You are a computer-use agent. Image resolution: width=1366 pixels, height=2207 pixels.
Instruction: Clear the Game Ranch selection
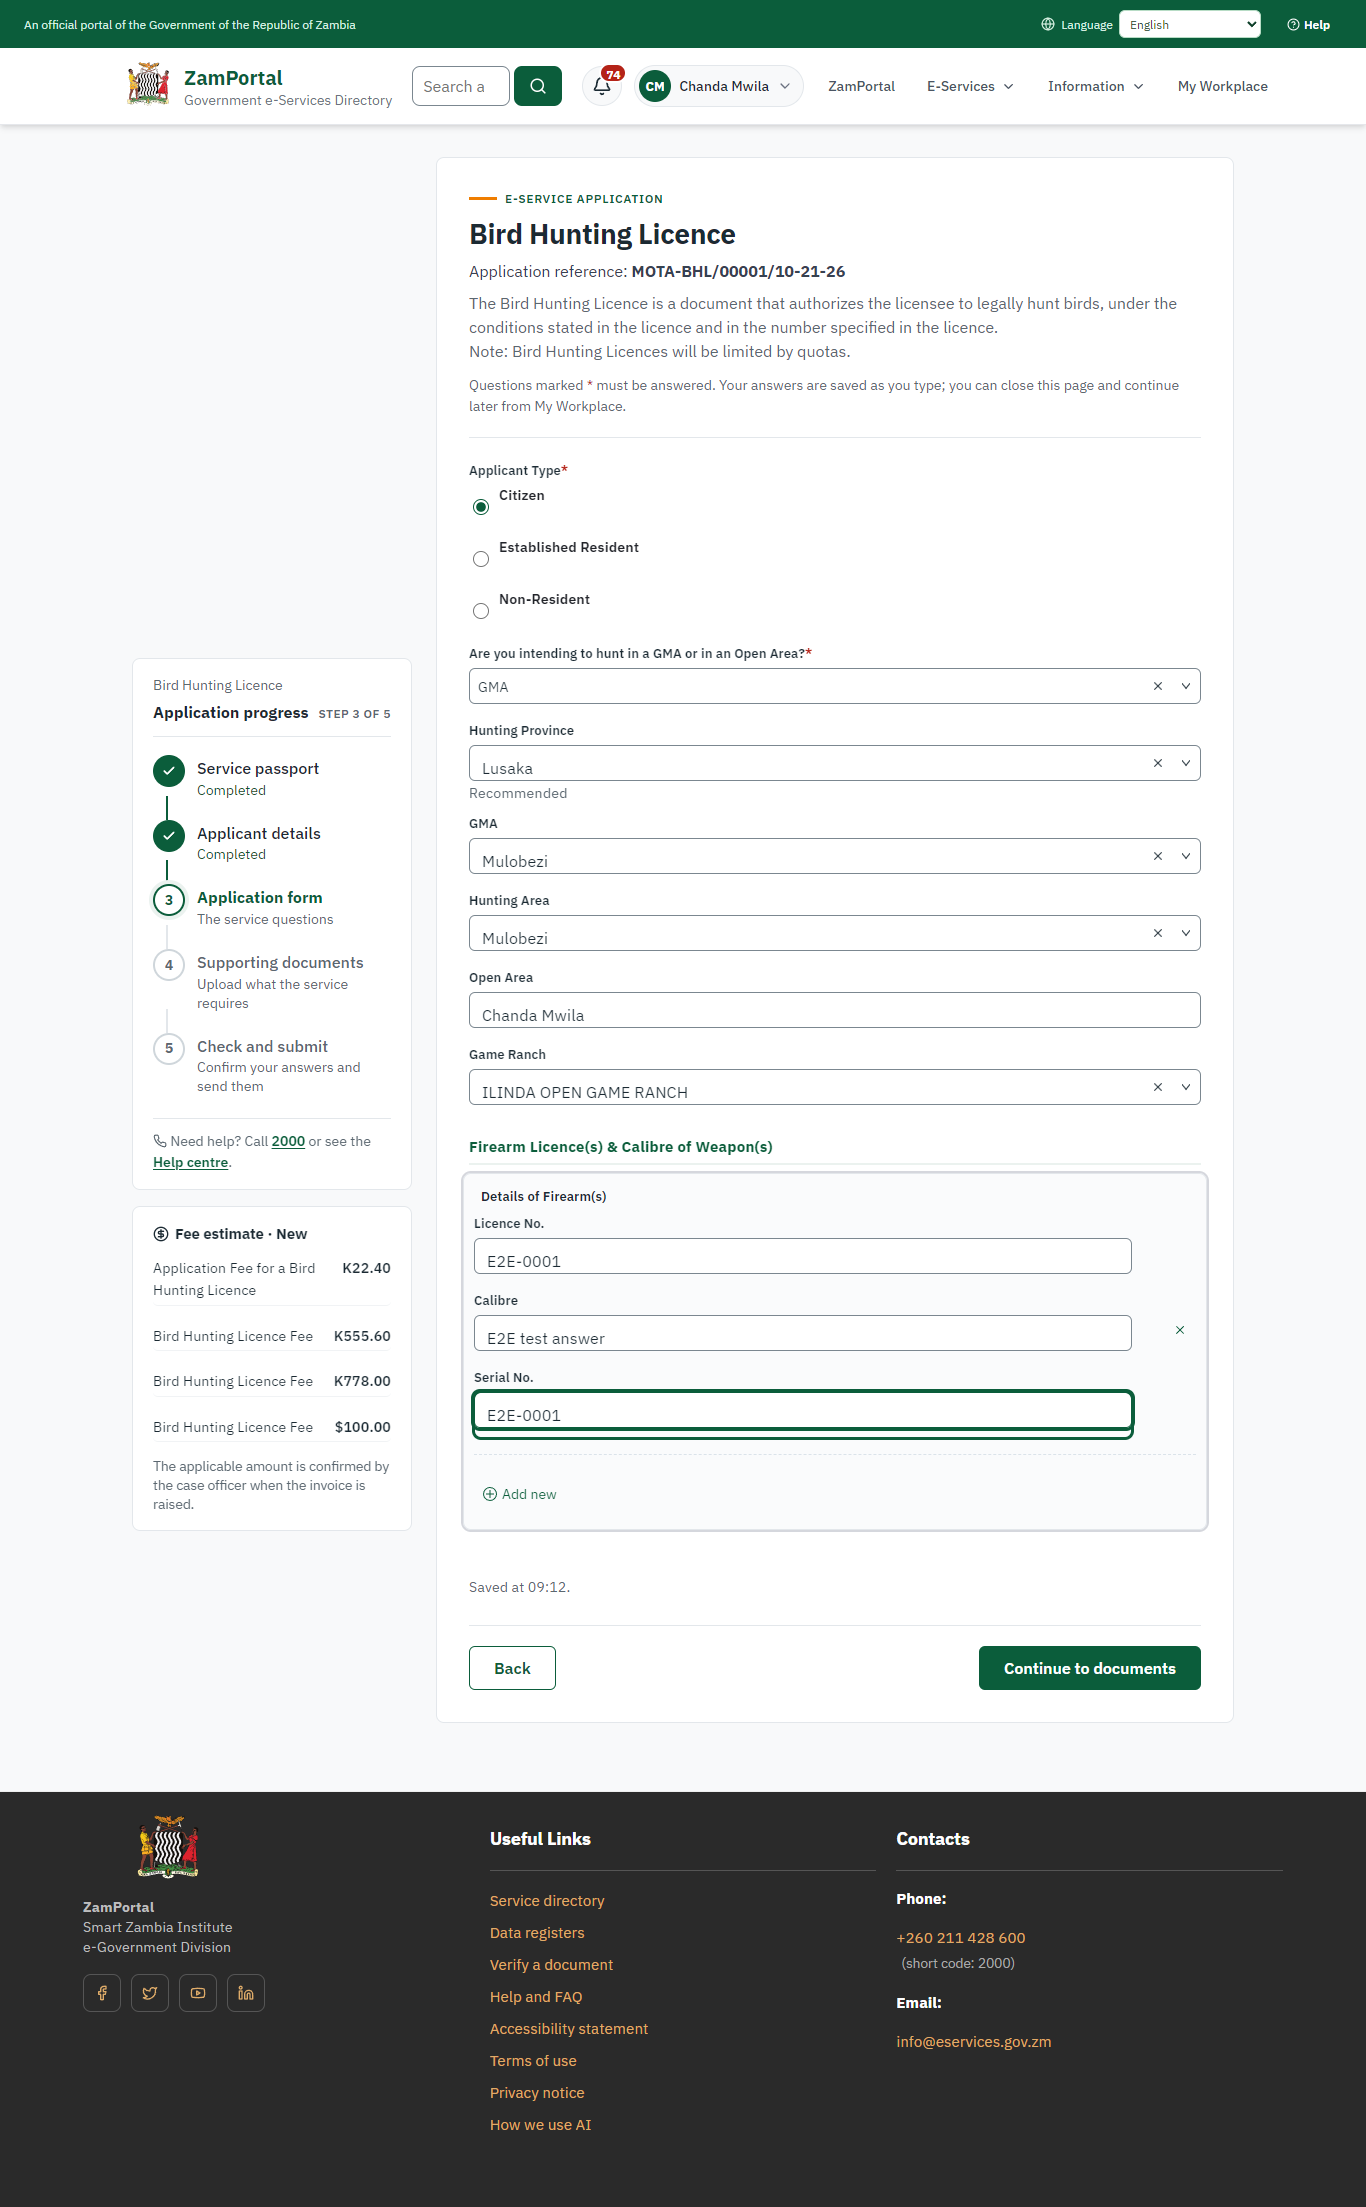[1158, 1087]
